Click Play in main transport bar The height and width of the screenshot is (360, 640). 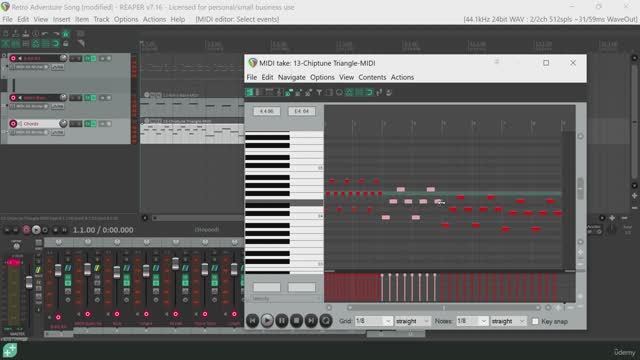[36, 230]
